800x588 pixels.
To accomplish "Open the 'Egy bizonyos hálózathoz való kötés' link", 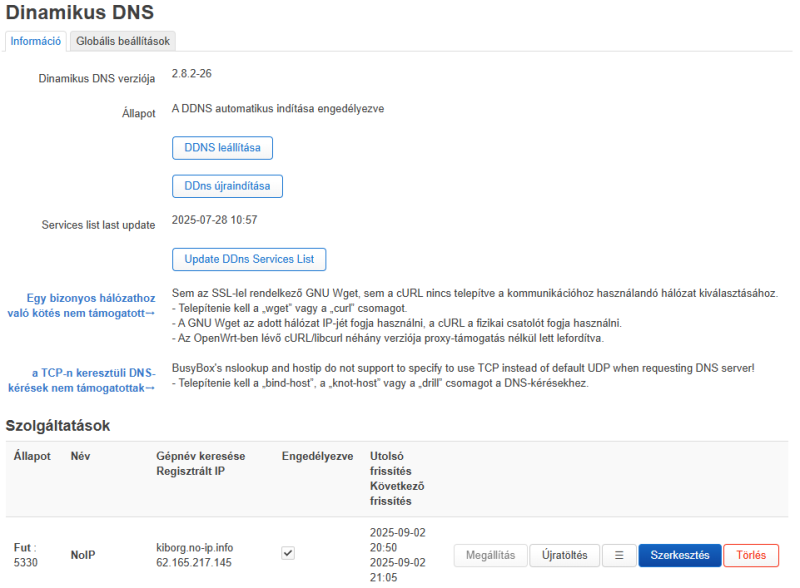I will click(81, 306).
